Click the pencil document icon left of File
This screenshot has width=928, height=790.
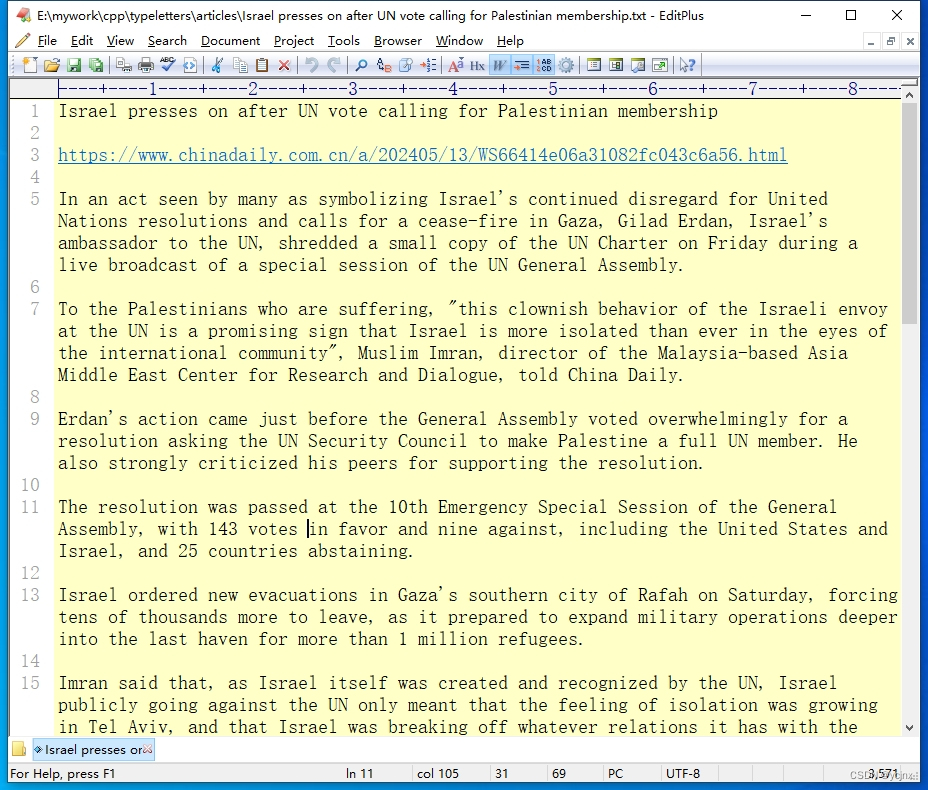click(x=22, y=41)
